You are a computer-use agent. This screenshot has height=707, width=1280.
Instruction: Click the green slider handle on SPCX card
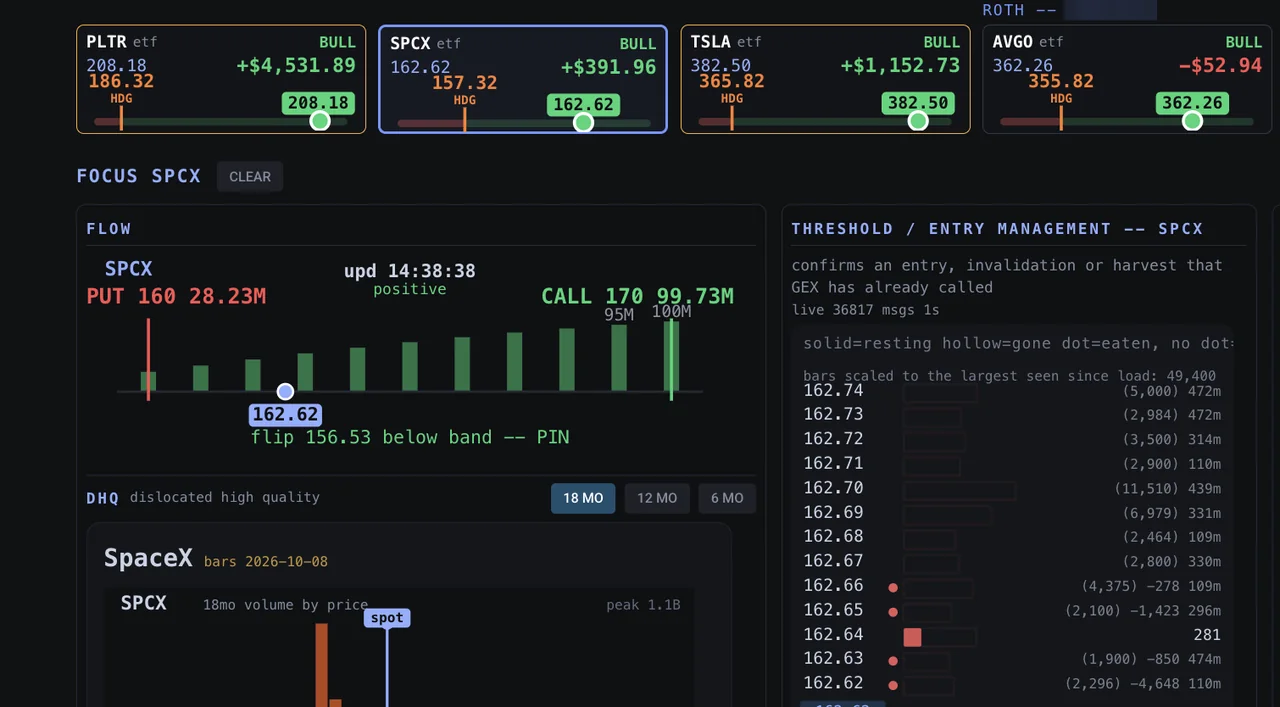point(584,122)
